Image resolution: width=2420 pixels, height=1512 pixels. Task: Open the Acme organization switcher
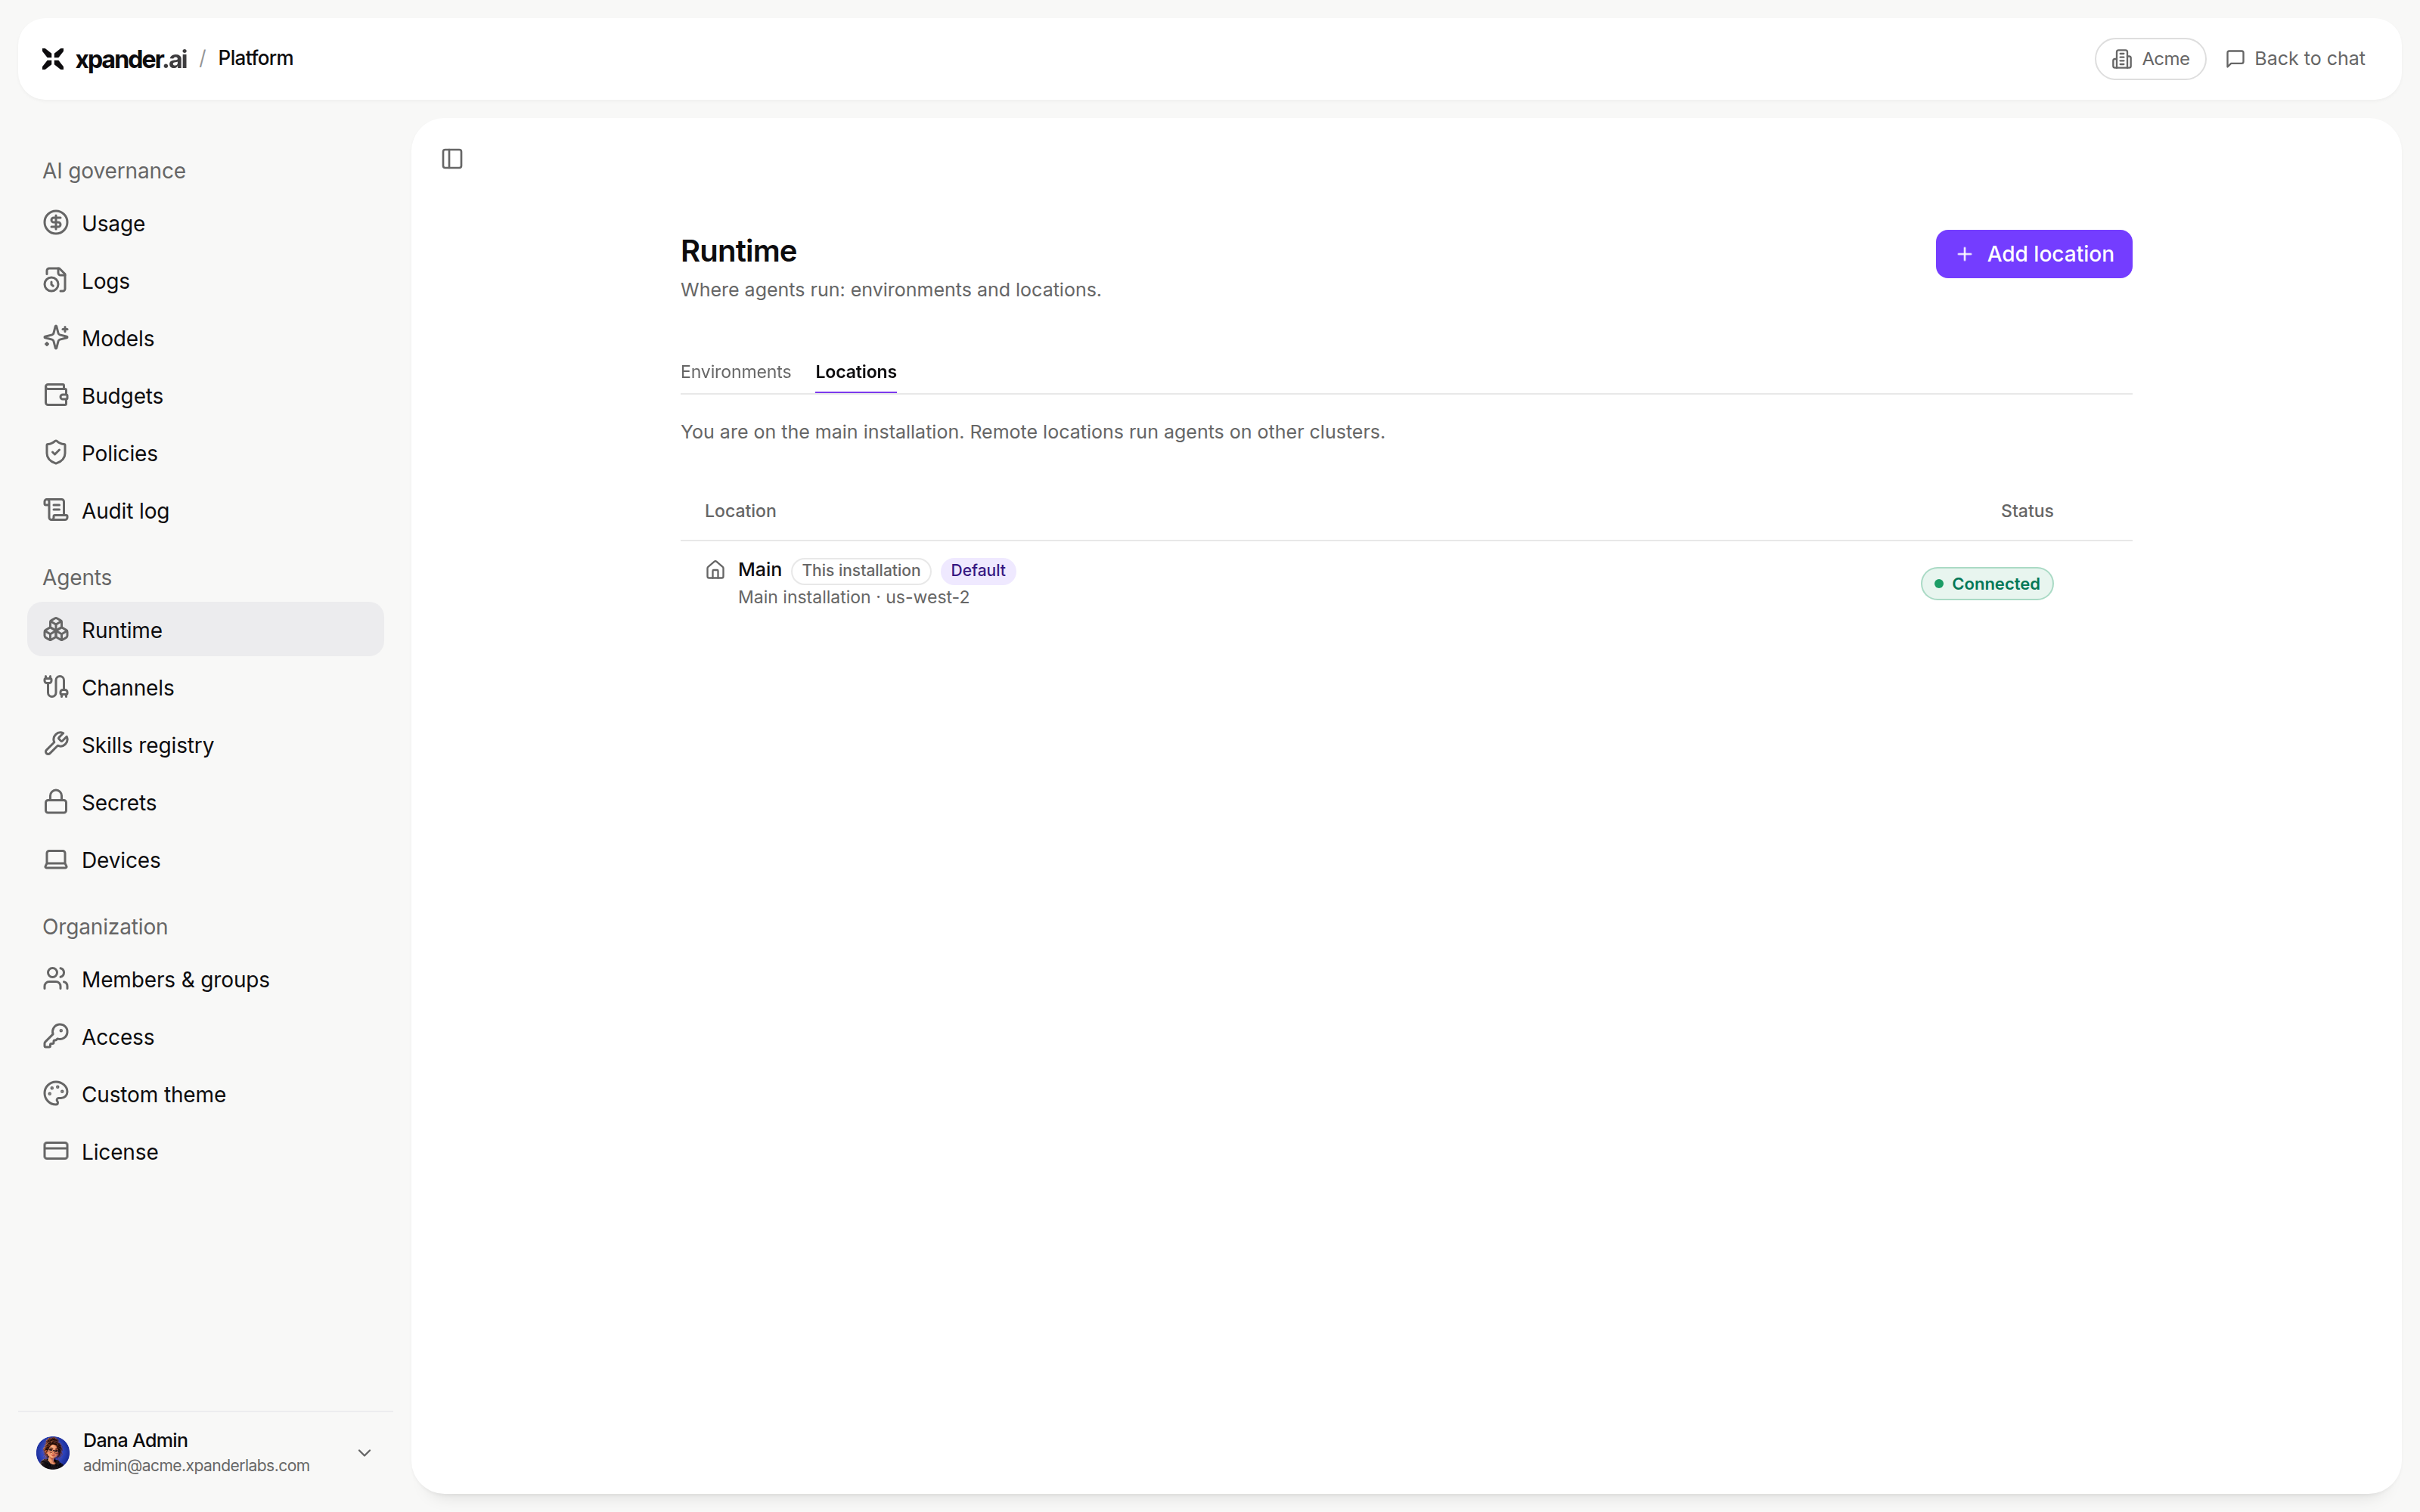coord(2150,59)
